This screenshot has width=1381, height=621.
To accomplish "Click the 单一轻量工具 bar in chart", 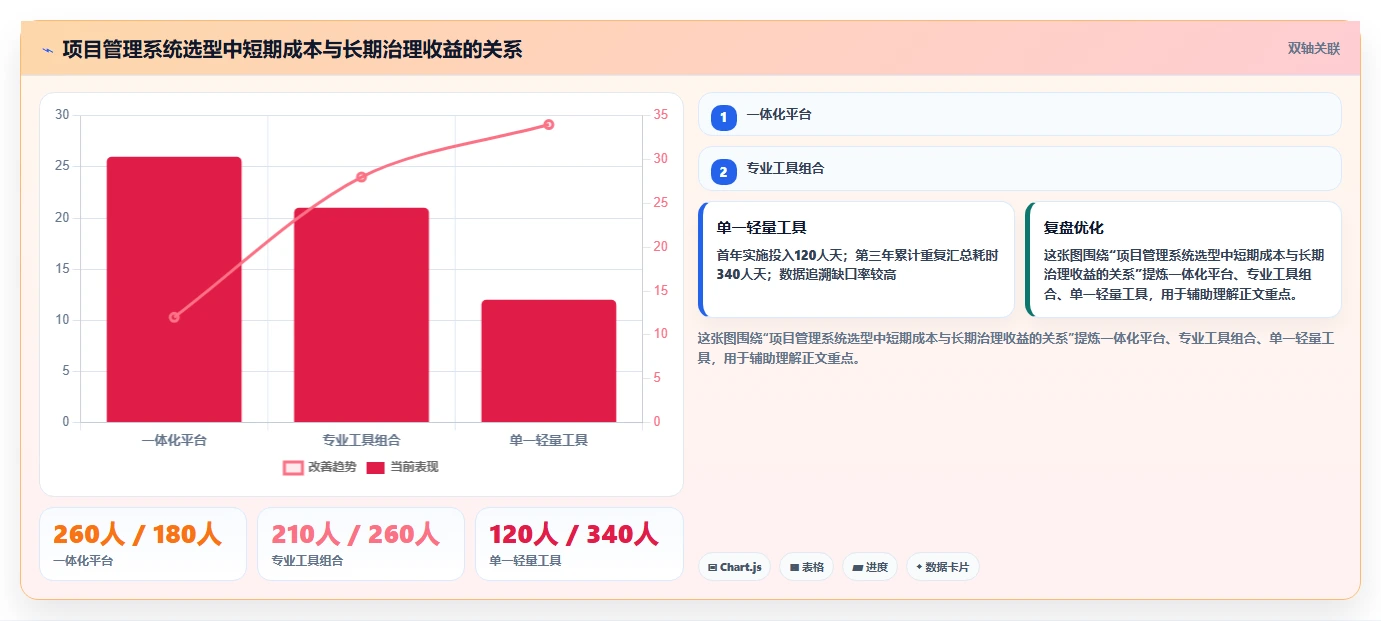I will pyautogui.click(x=548, y=361).
